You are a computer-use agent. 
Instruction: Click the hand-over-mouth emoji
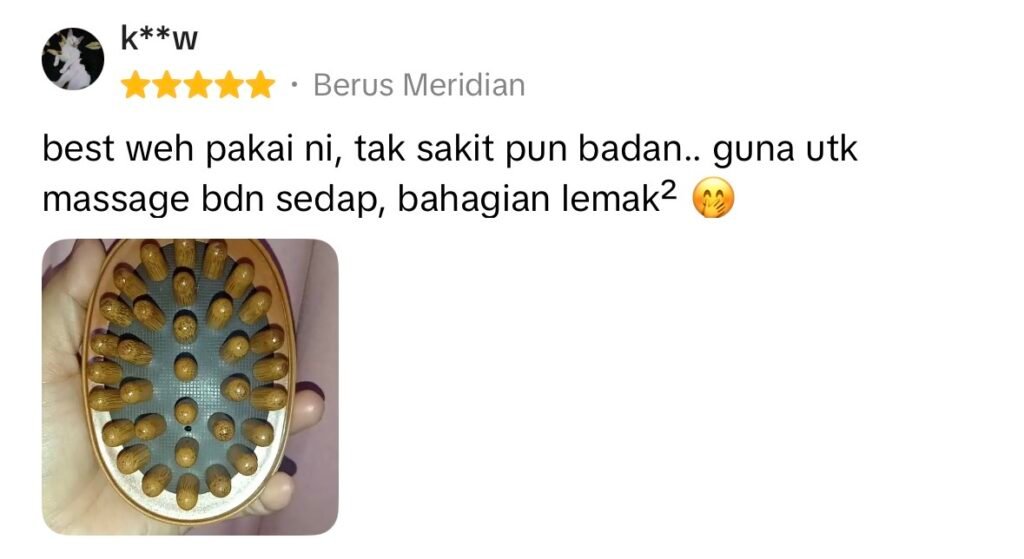pyautogui.click(x=713, y=199)
